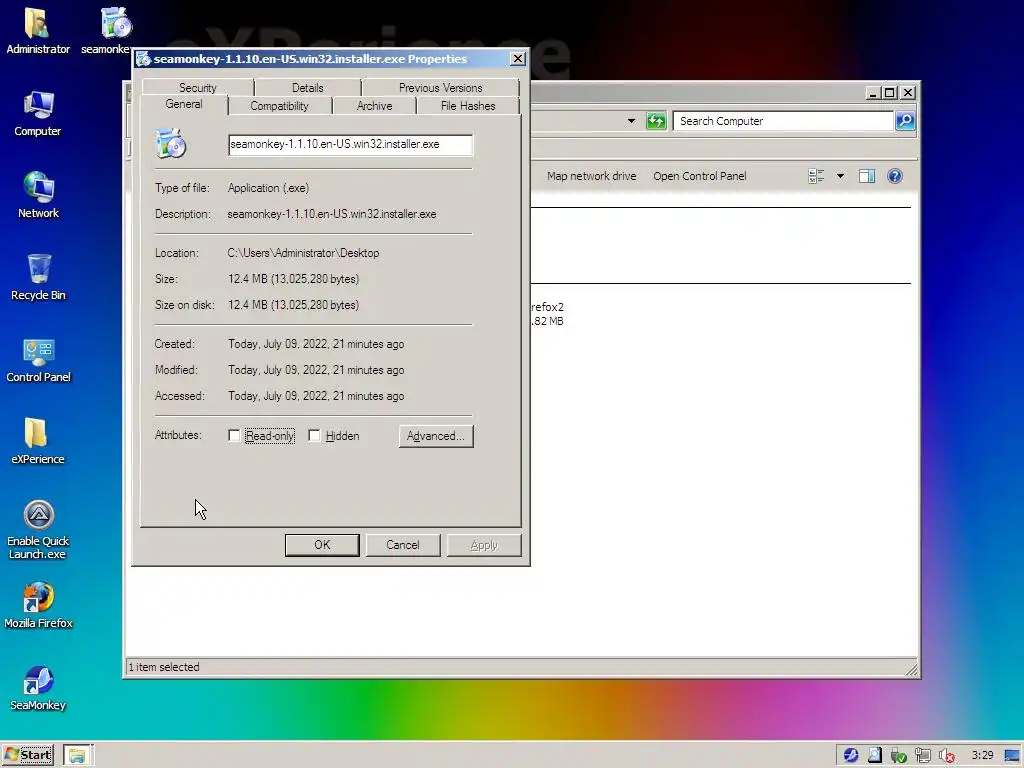Click Open Control Panel in Explorer toolbar
The width and height of the screenshot is (1024, 768).
pyautogui.click(x=699, y=176)
